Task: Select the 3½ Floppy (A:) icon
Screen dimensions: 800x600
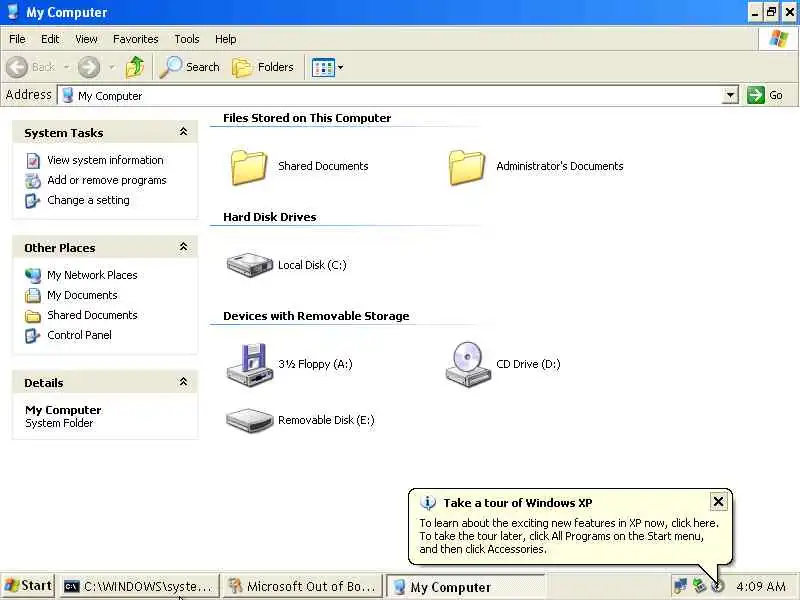Action: point(249,365)
